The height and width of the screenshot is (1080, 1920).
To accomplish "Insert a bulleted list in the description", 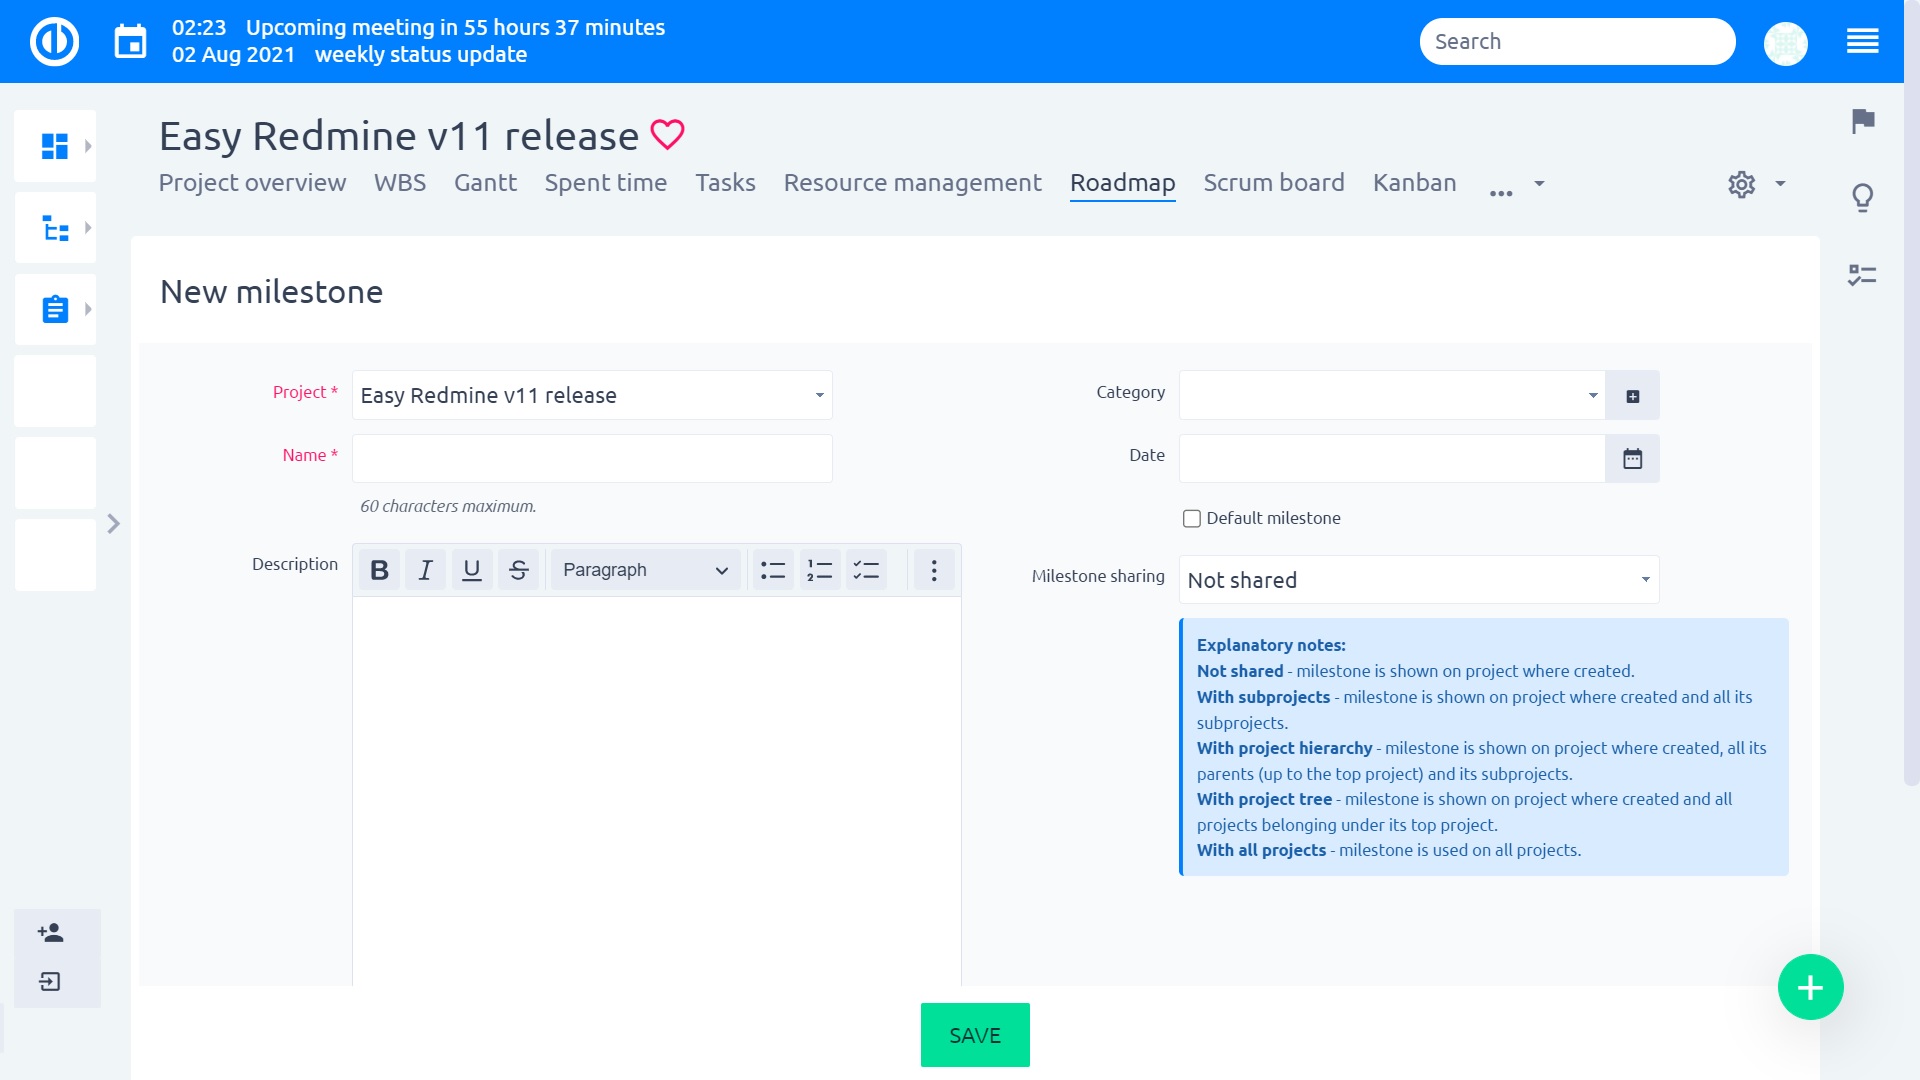I will (773, 569).
